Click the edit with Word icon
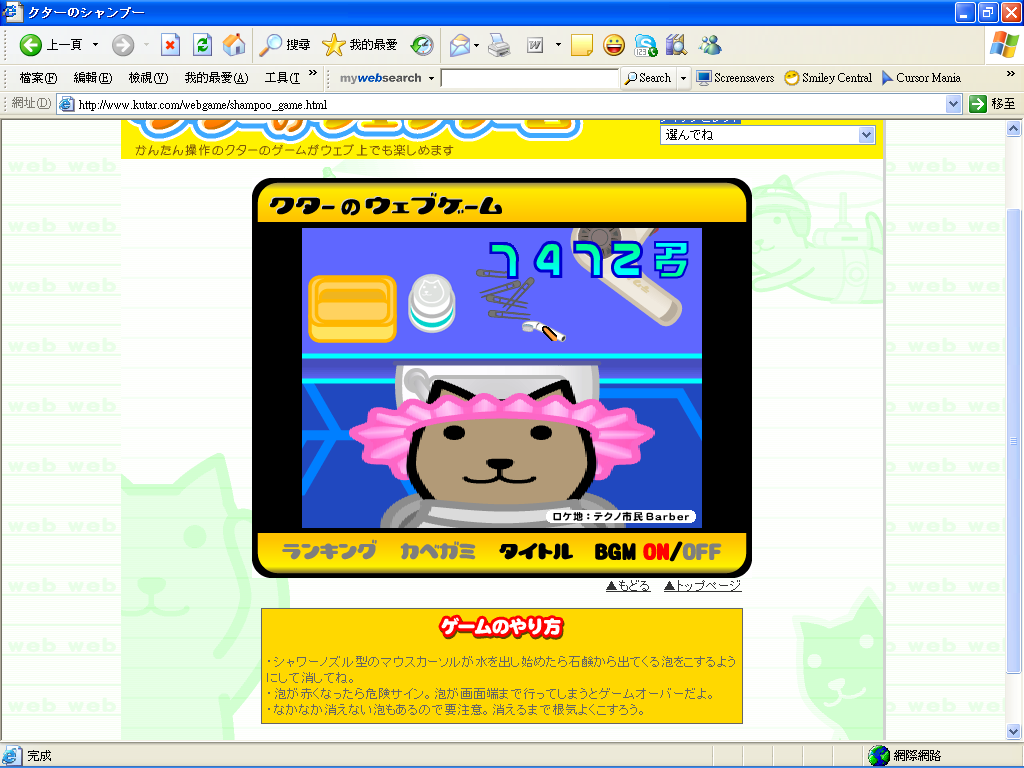Viewport: 1024px width, 768px height. click(x=535, y=44)
